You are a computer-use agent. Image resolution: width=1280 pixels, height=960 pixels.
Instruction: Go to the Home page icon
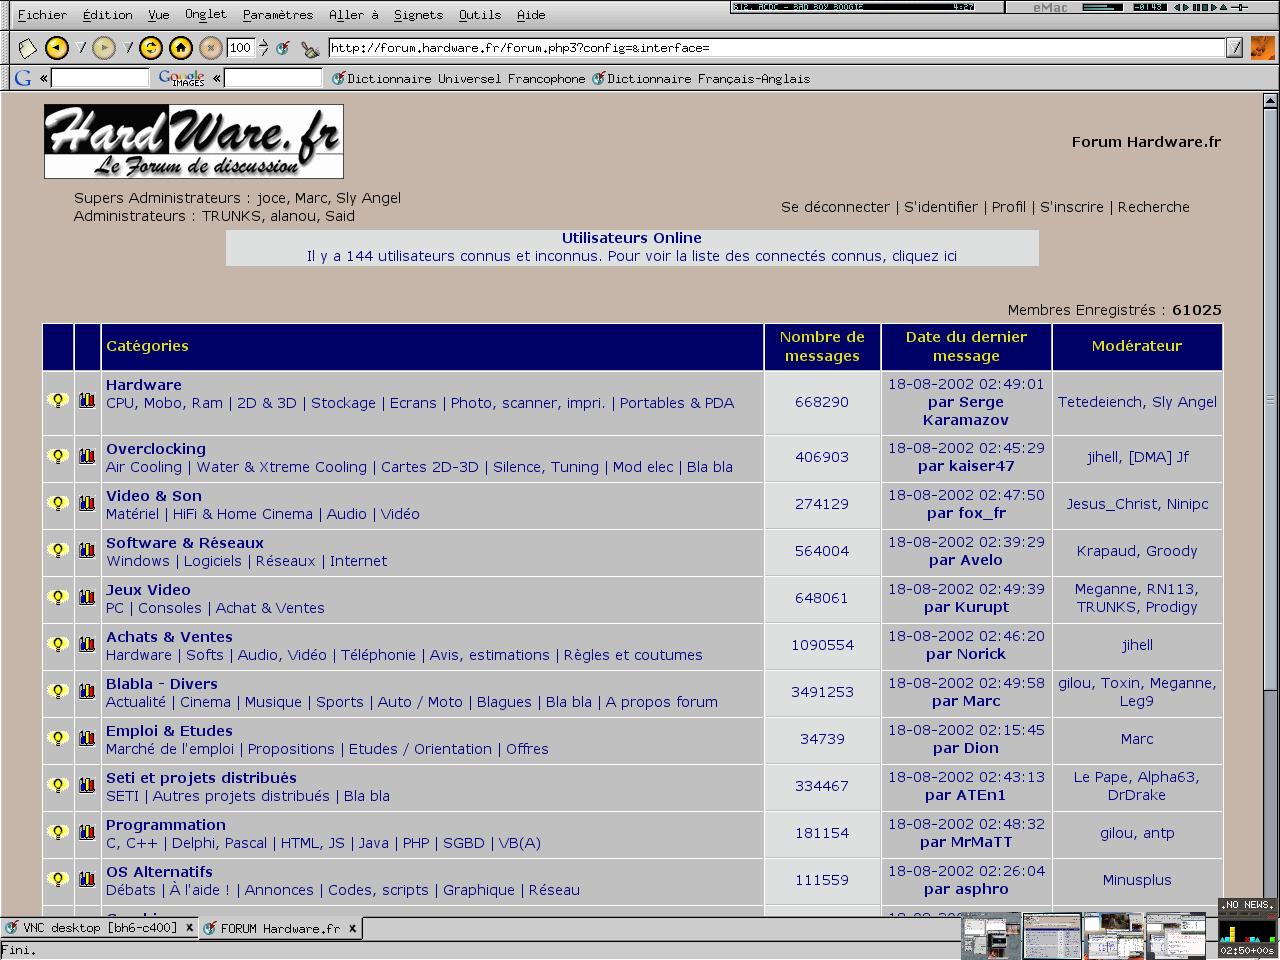(181, 47)
